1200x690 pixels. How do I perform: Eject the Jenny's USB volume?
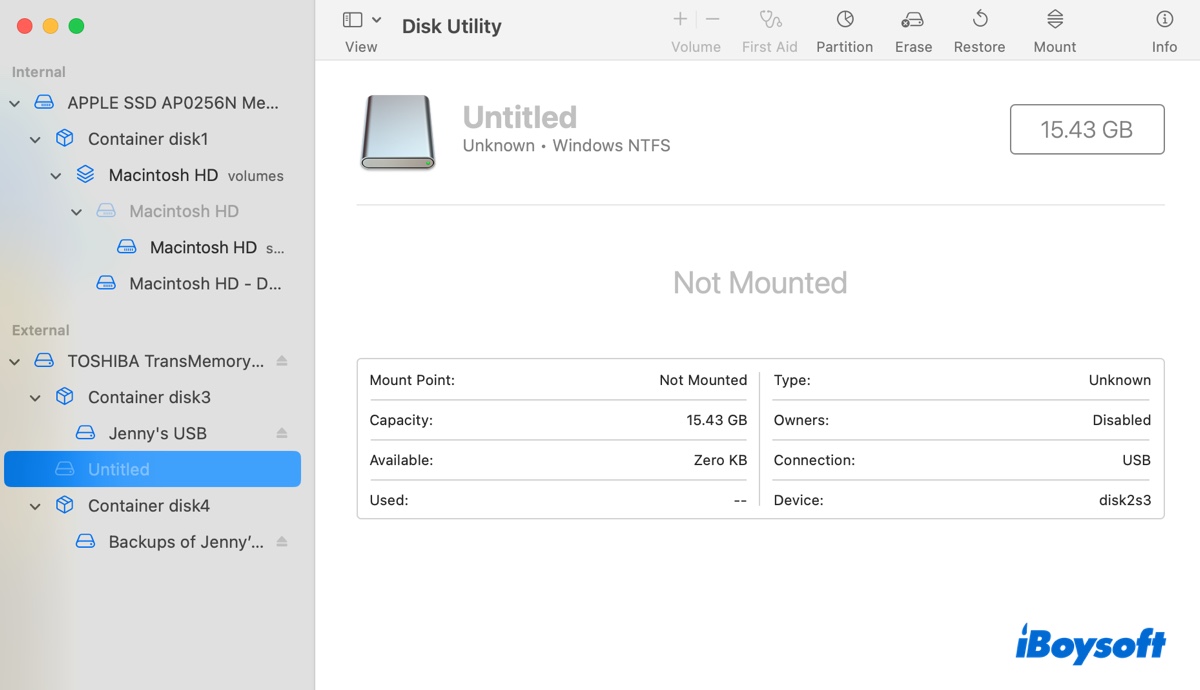pyautogui.click(x=282, y=433)
